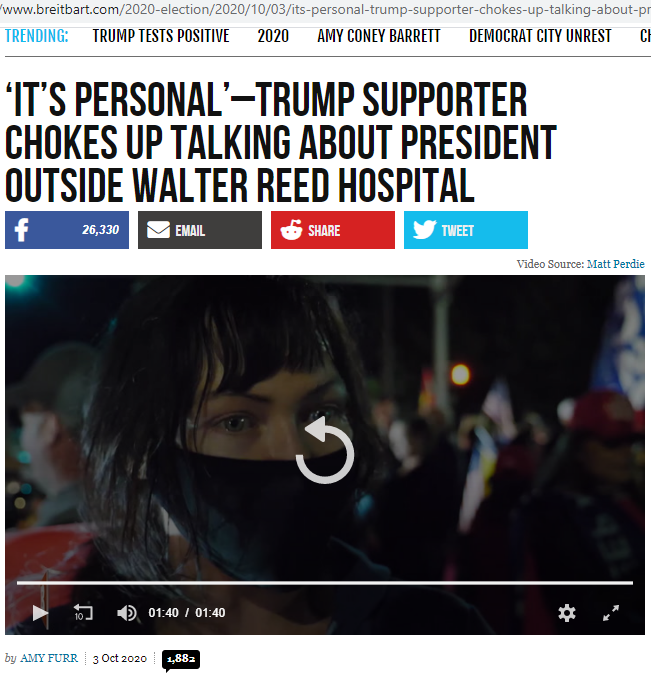Mute the video volume speaker
This screenshot has height=675, width=651.
127,613
